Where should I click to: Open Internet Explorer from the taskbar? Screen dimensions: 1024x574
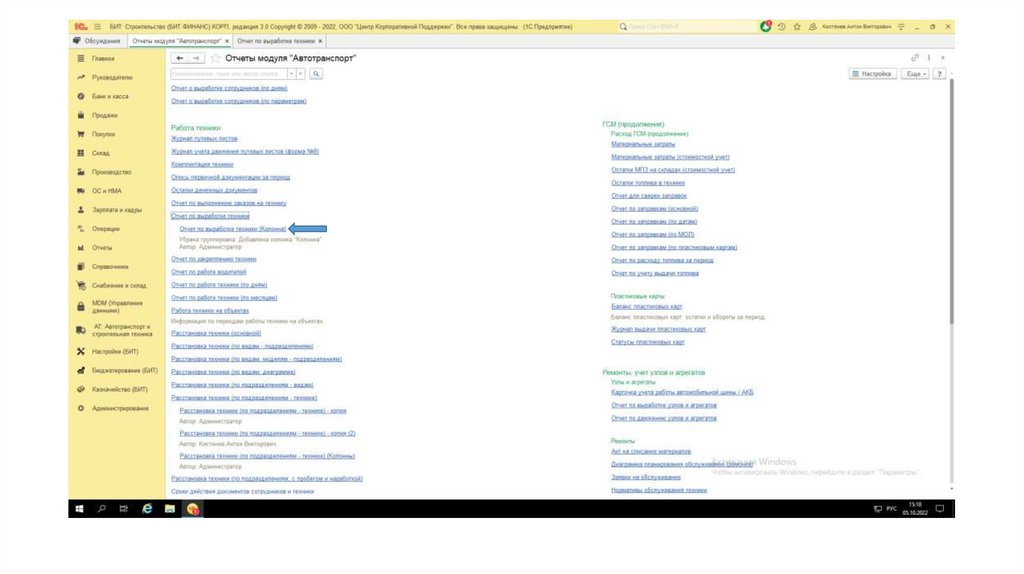[147, 509]
